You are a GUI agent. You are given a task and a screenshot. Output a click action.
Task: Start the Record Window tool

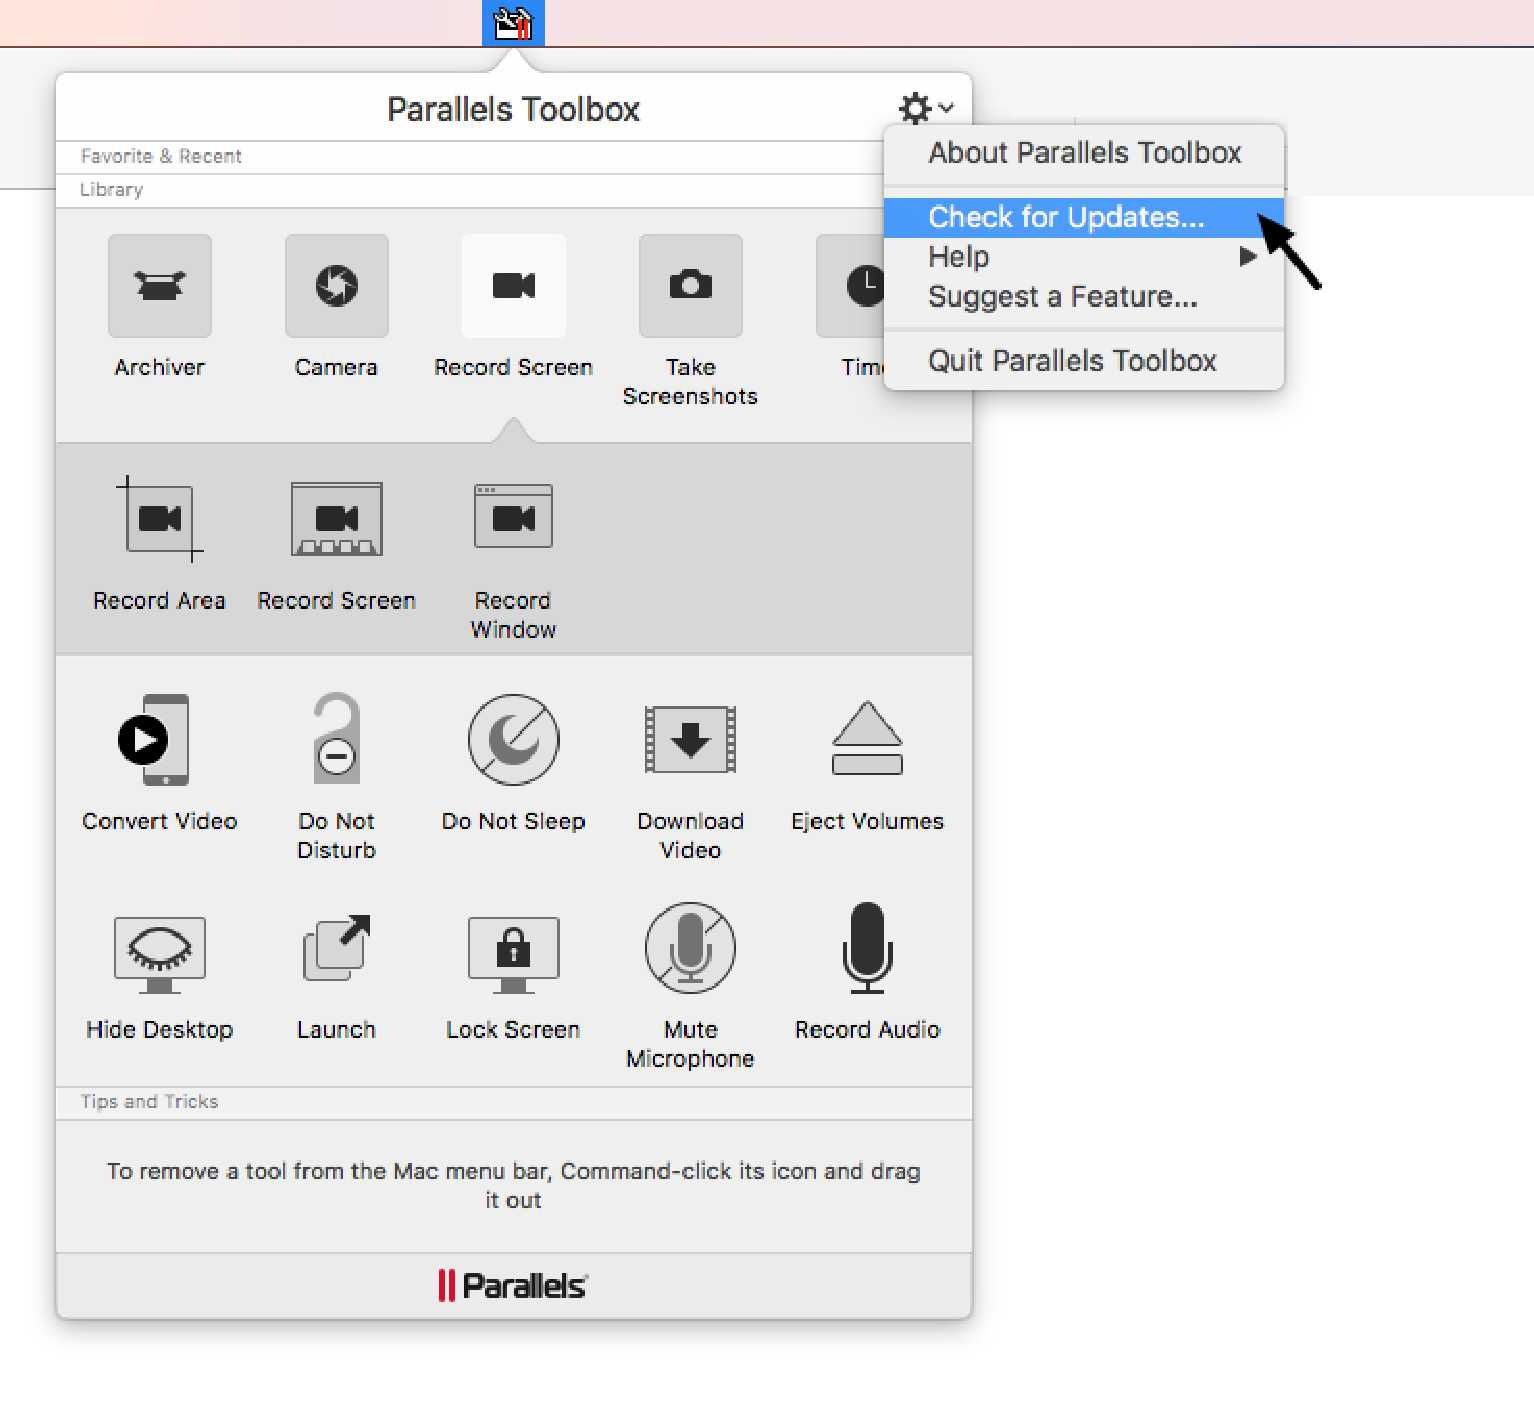[x=513, y=517]
